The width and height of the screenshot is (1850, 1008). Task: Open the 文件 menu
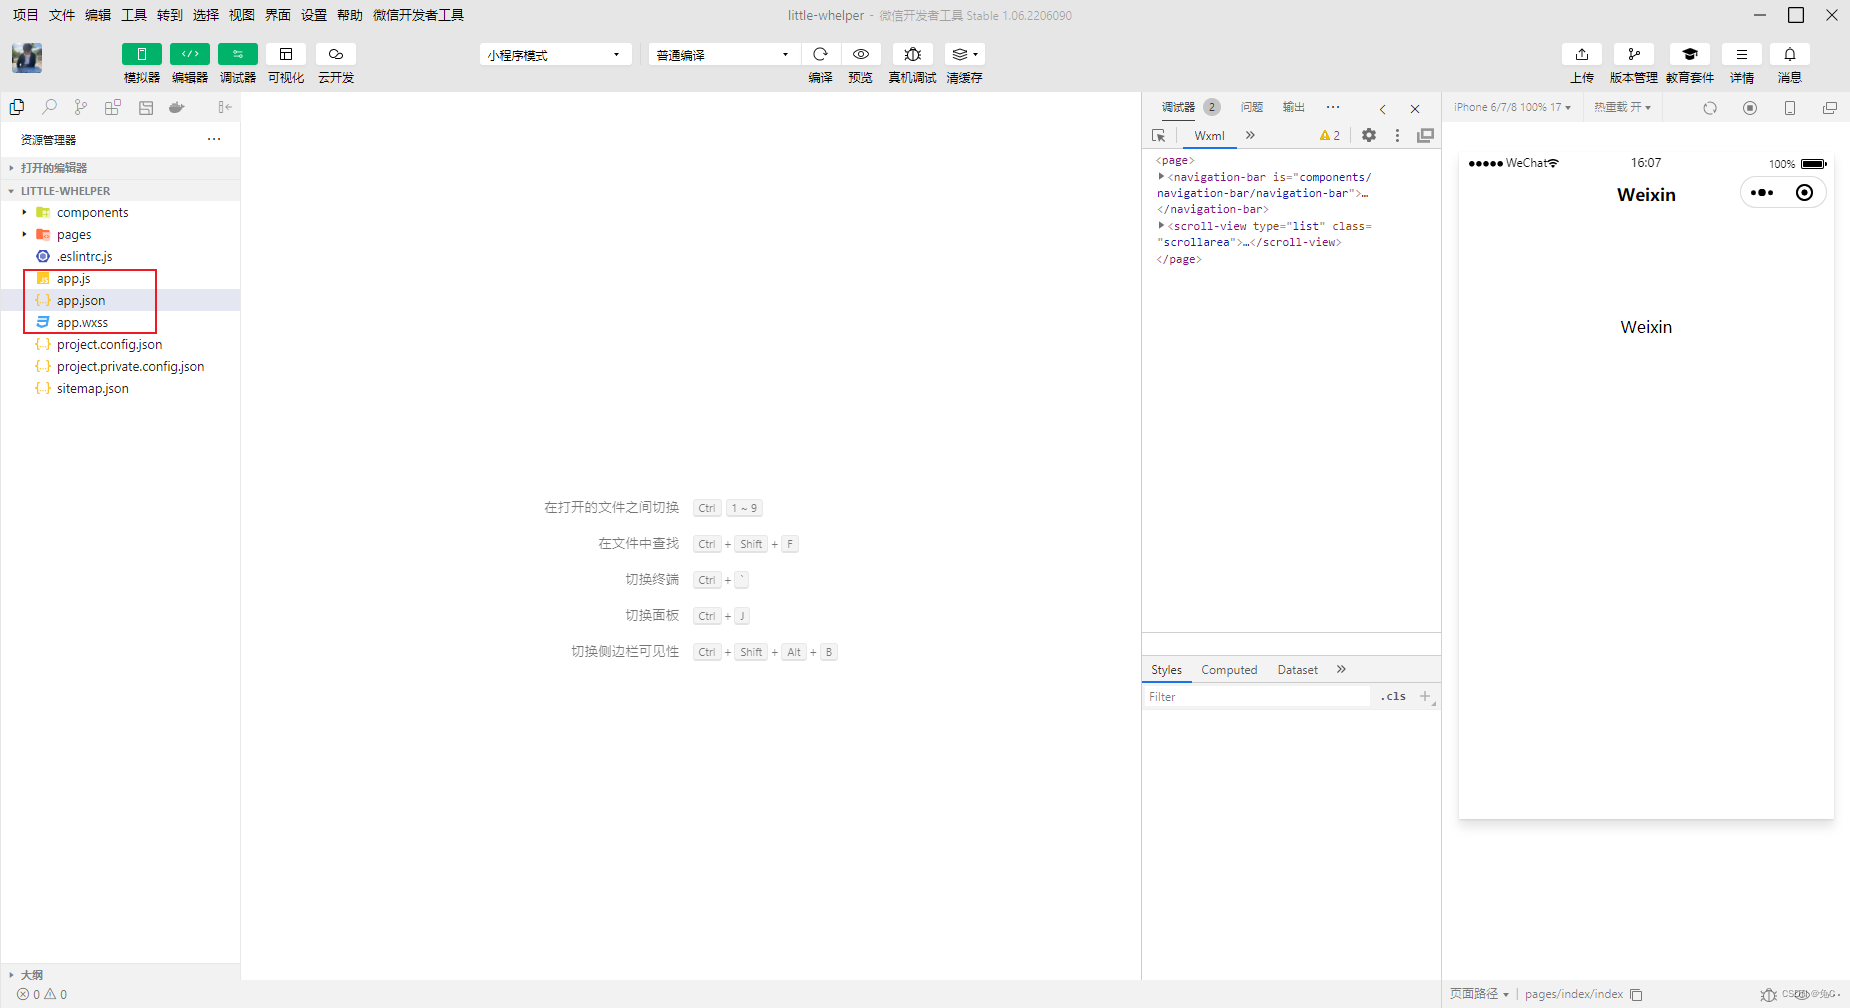point(62,15)
